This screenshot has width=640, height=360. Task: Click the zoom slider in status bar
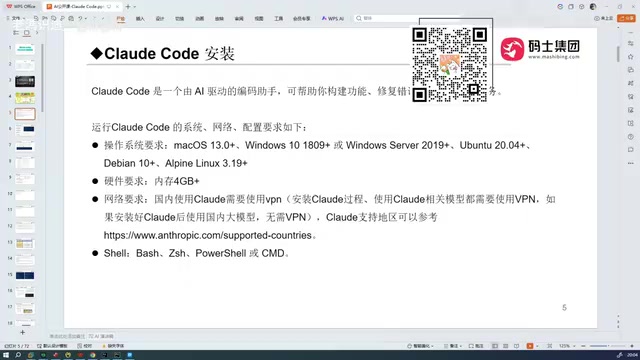607,346
